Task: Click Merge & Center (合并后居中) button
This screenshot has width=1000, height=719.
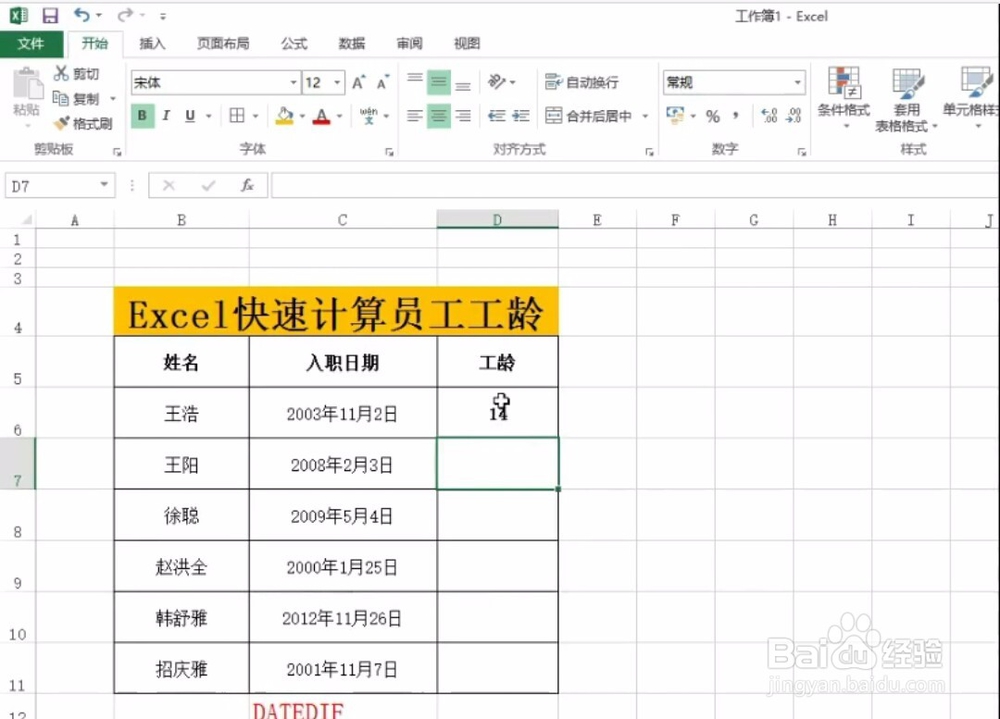Action: (589, 115)
